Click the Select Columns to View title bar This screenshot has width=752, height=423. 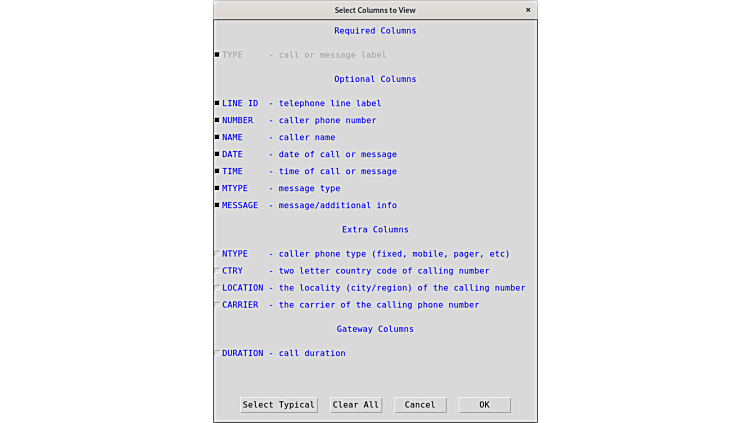pos(375,10)
